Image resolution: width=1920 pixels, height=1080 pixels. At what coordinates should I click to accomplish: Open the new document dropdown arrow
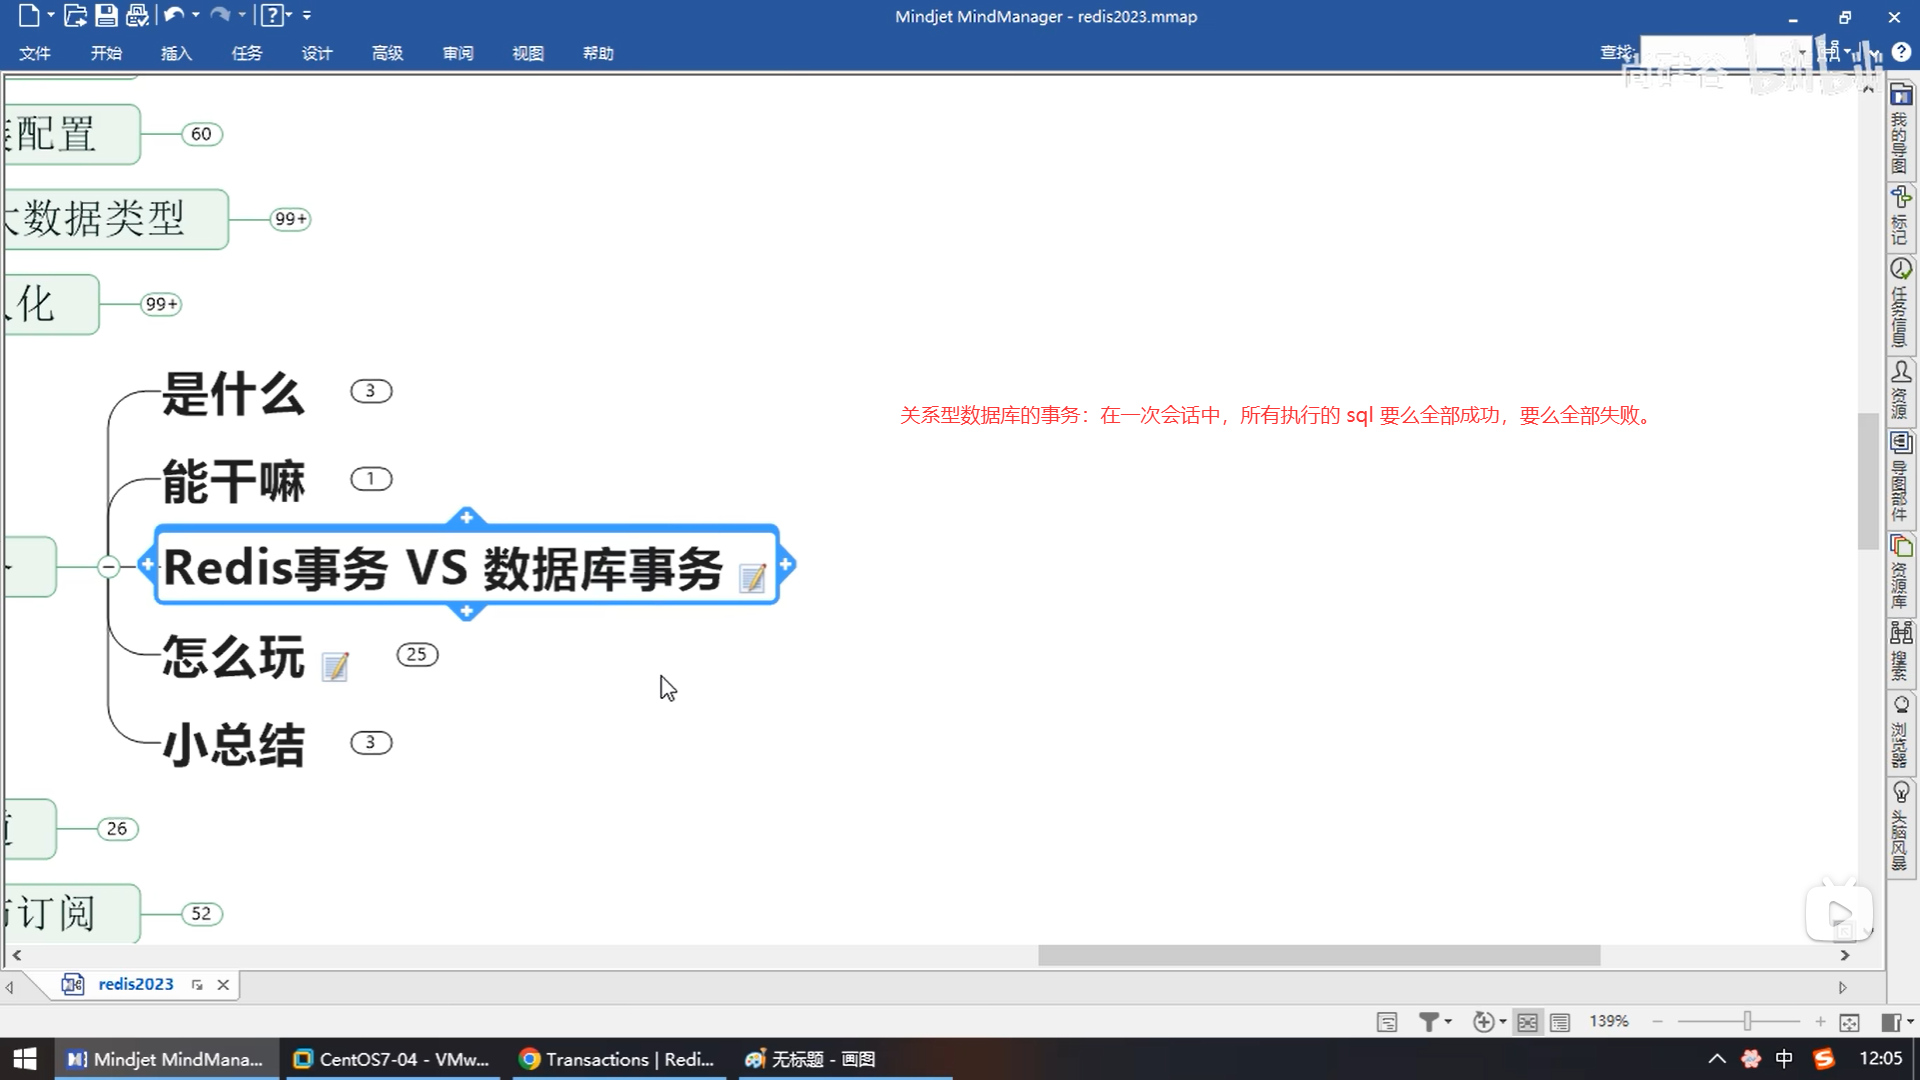pos(51,15)
